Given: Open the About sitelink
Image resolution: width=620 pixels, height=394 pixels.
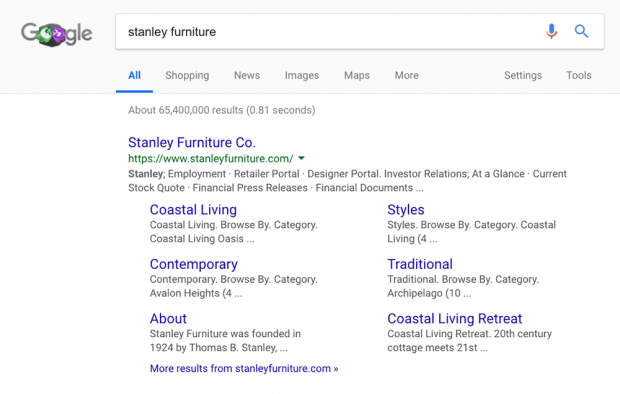Looking at the screenshot, I should (x=168, y=319).
